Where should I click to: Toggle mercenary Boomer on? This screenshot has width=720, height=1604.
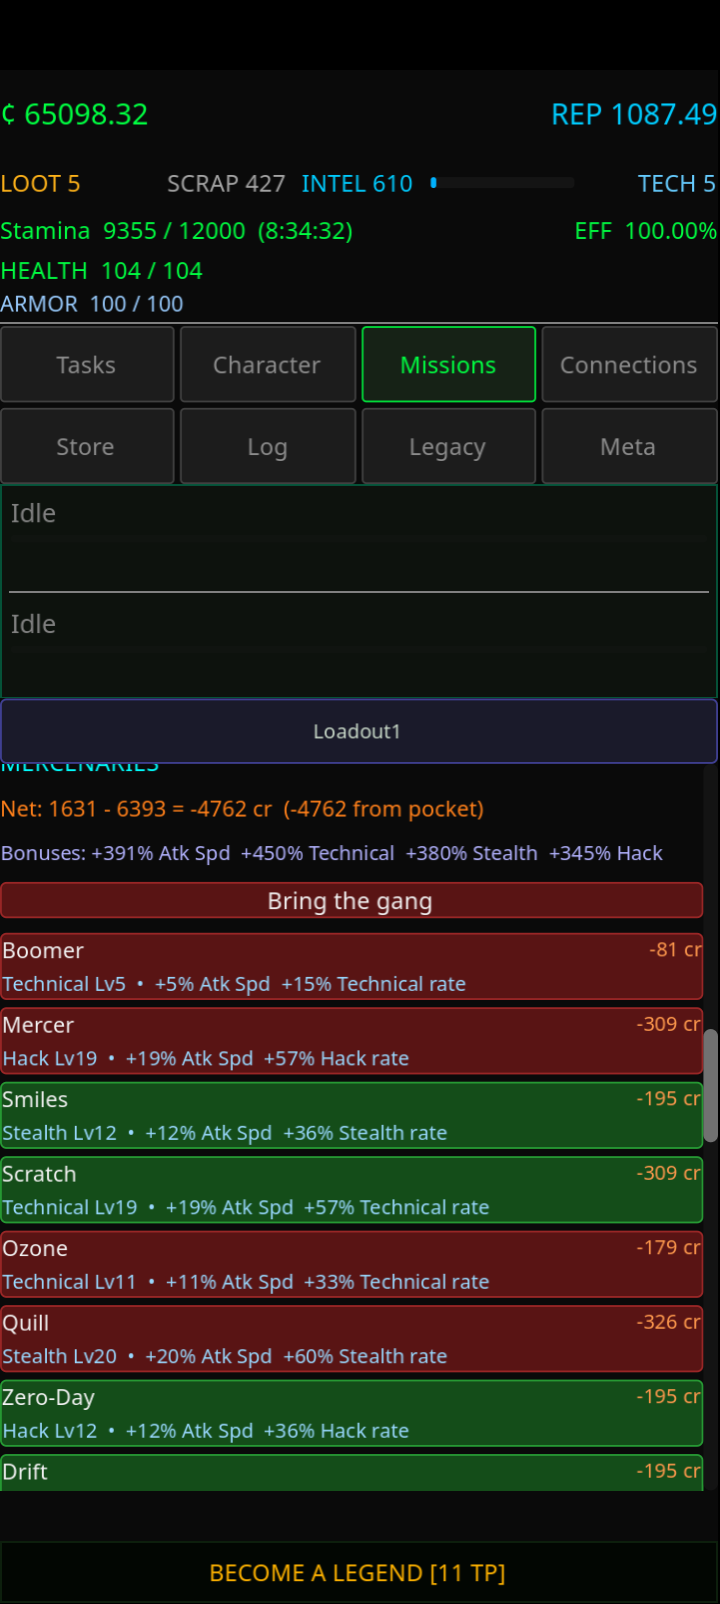pyautogui.click(x=351, y=967)
